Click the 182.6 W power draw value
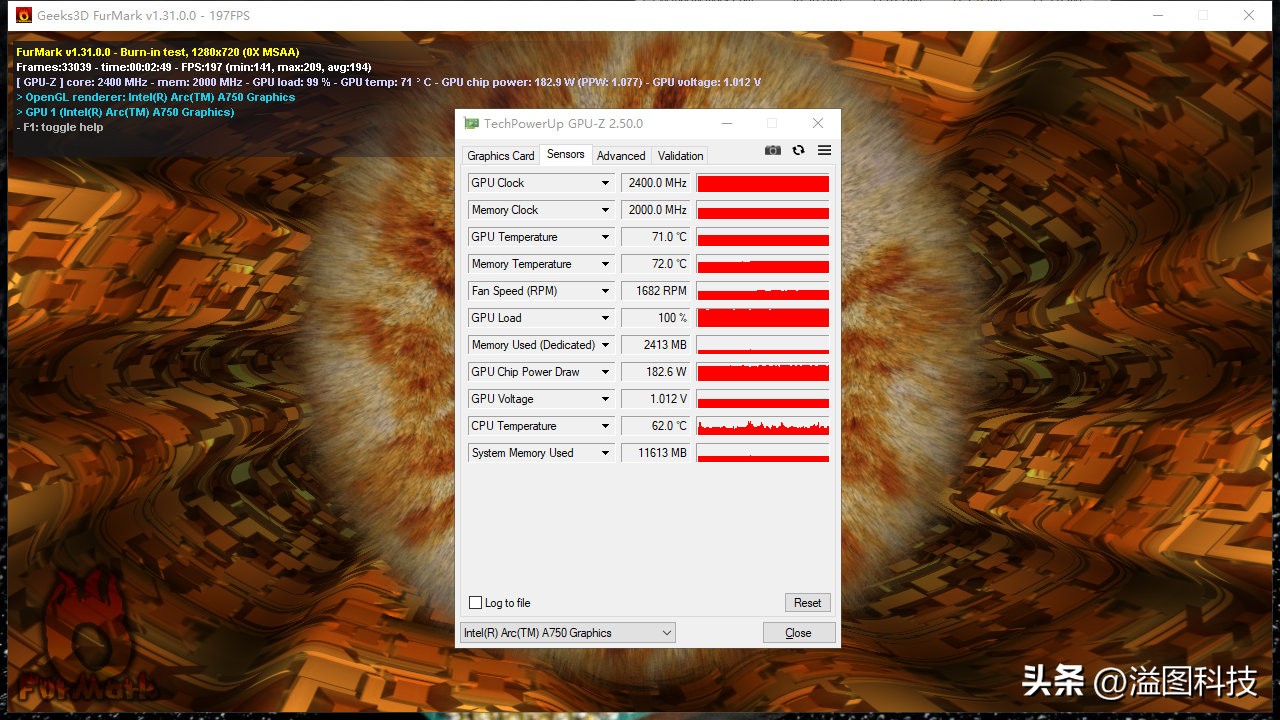This screenshot has width=1280, height=720. (x=656, y=372)
